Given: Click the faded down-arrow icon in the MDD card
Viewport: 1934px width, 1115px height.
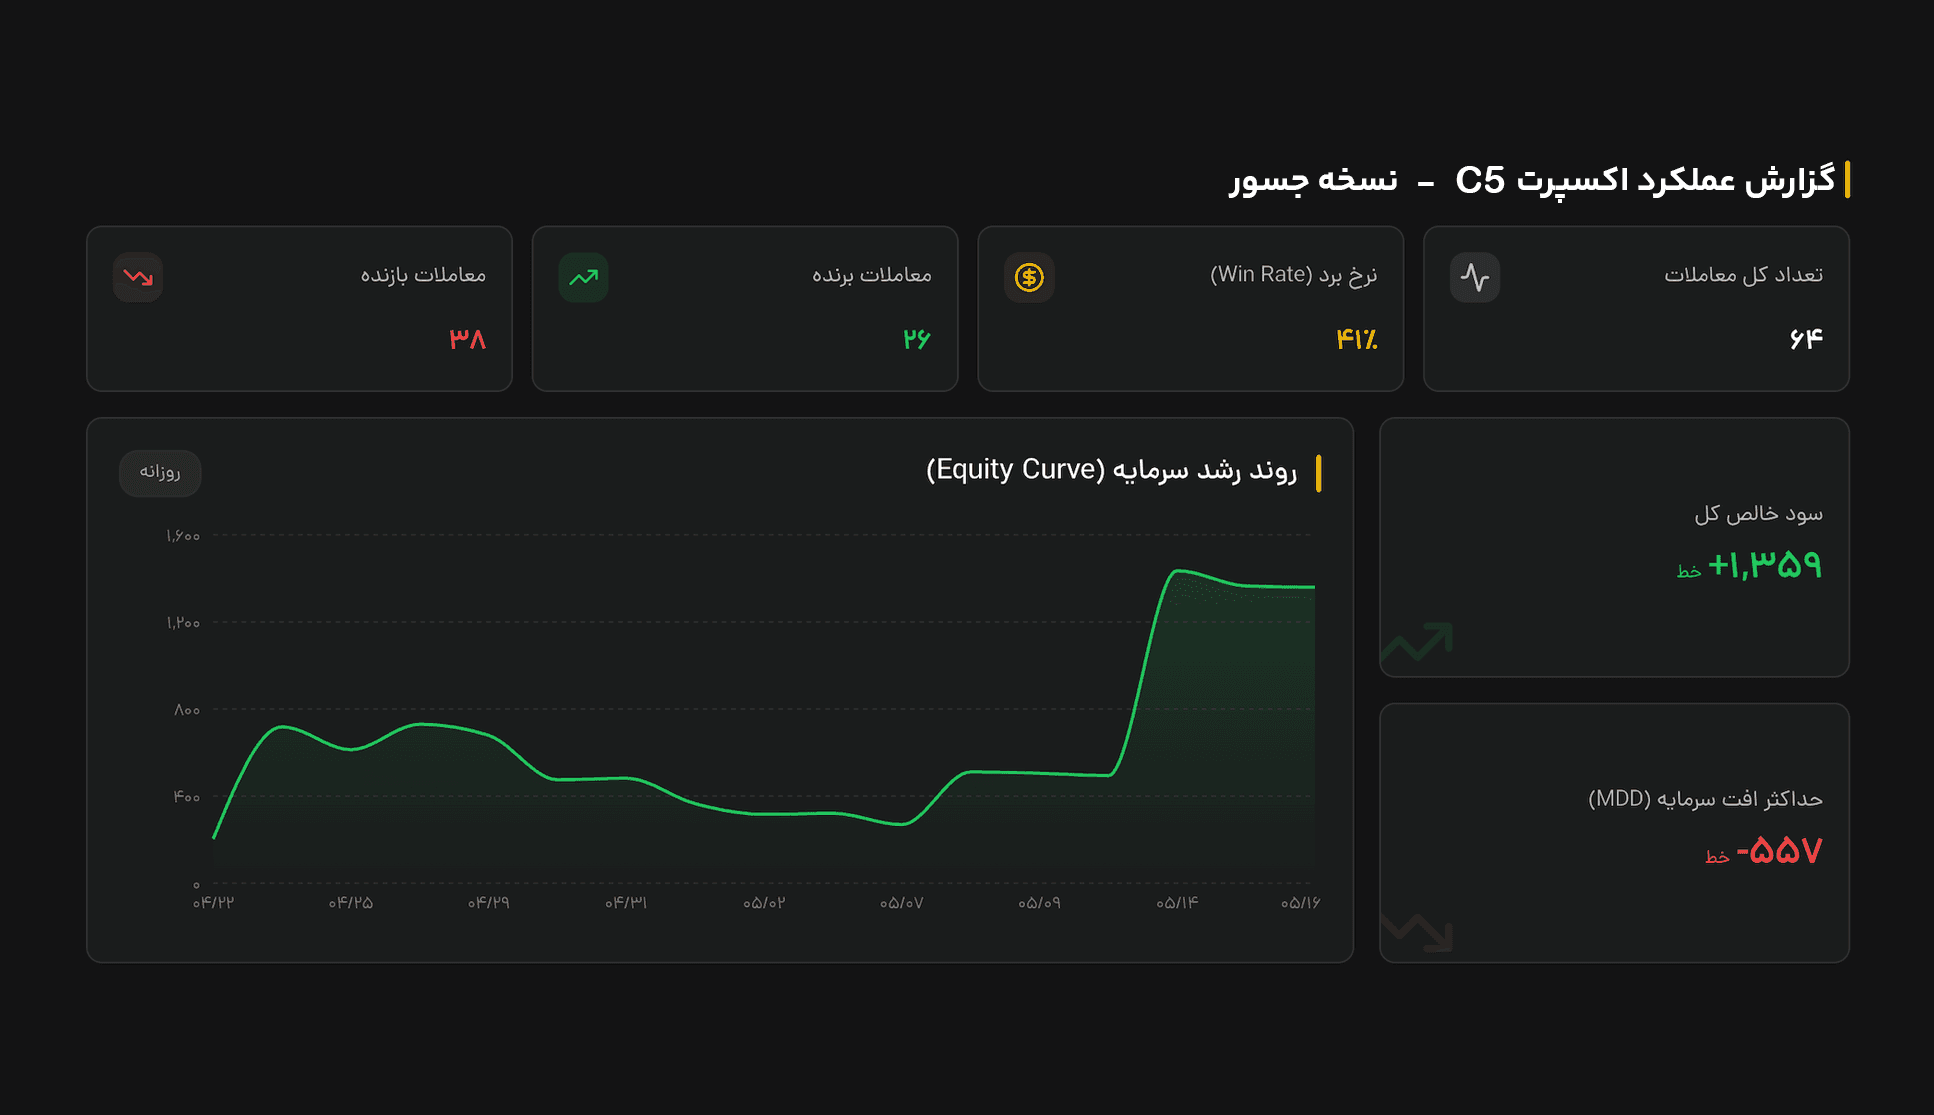Looking at the screenshot, I should [1417, 931].
